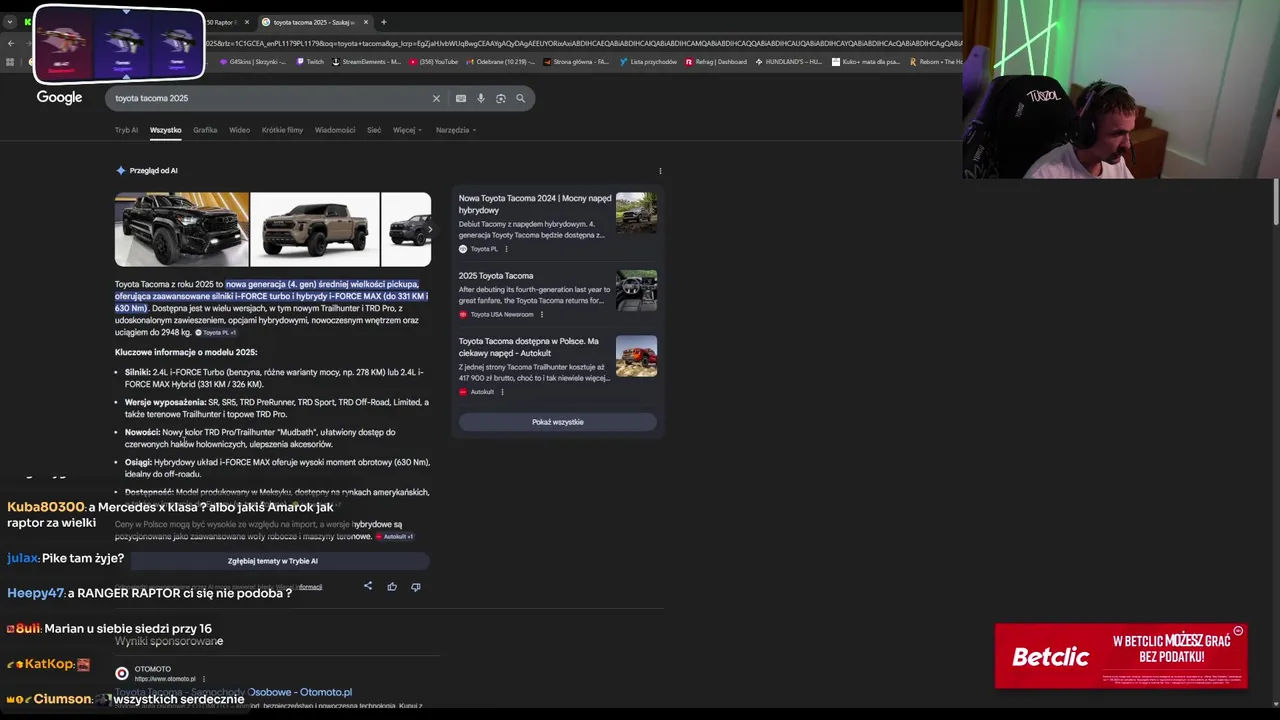Image resolution: width=1280 pixels, height=720 pixels.
Task: Close the toyota tacoma 2025 tab
Action: (366, 22)
